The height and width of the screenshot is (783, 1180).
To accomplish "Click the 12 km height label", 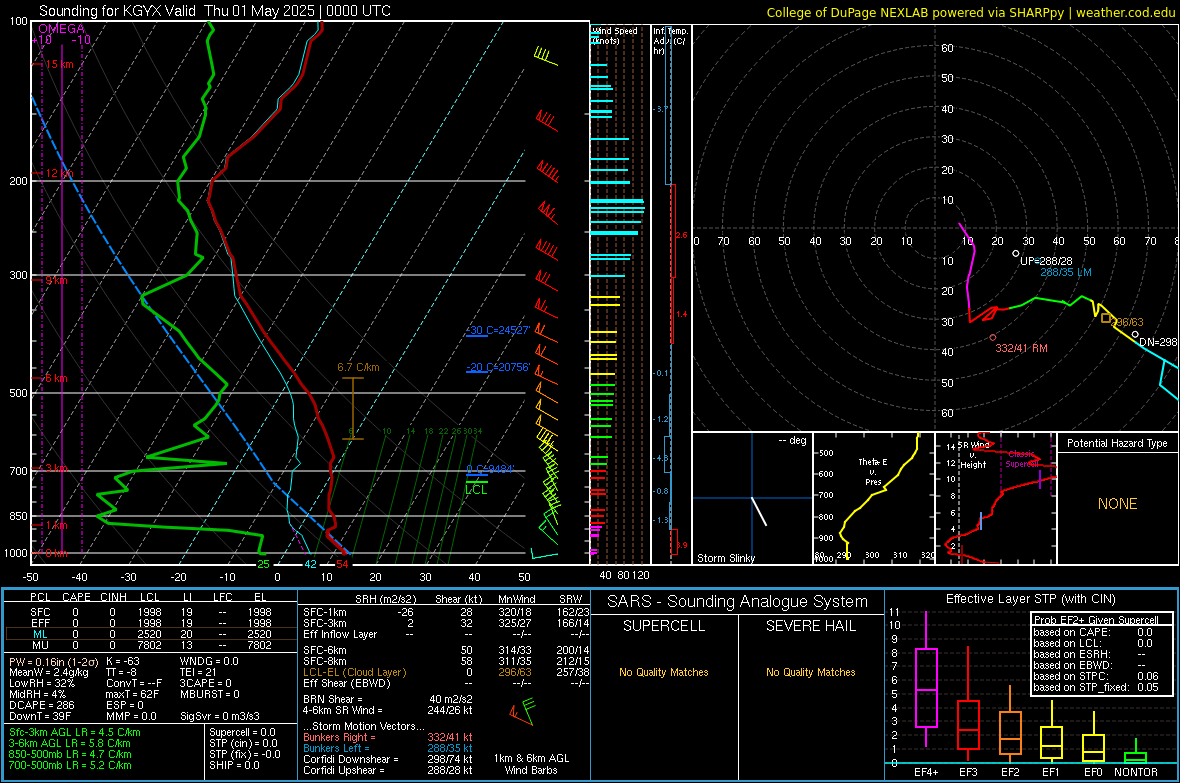I will [x=59, y=173].
